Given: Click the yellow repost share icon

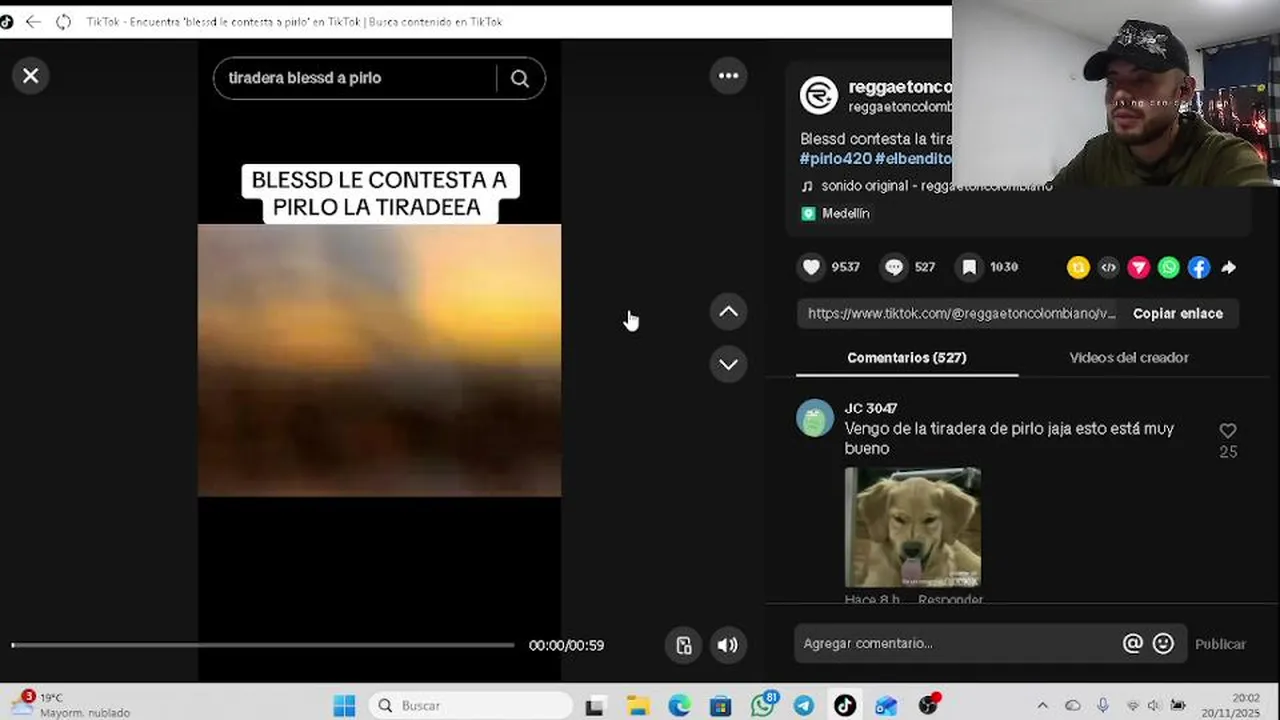Looking at the screenshot, I should coord(1078,267).
